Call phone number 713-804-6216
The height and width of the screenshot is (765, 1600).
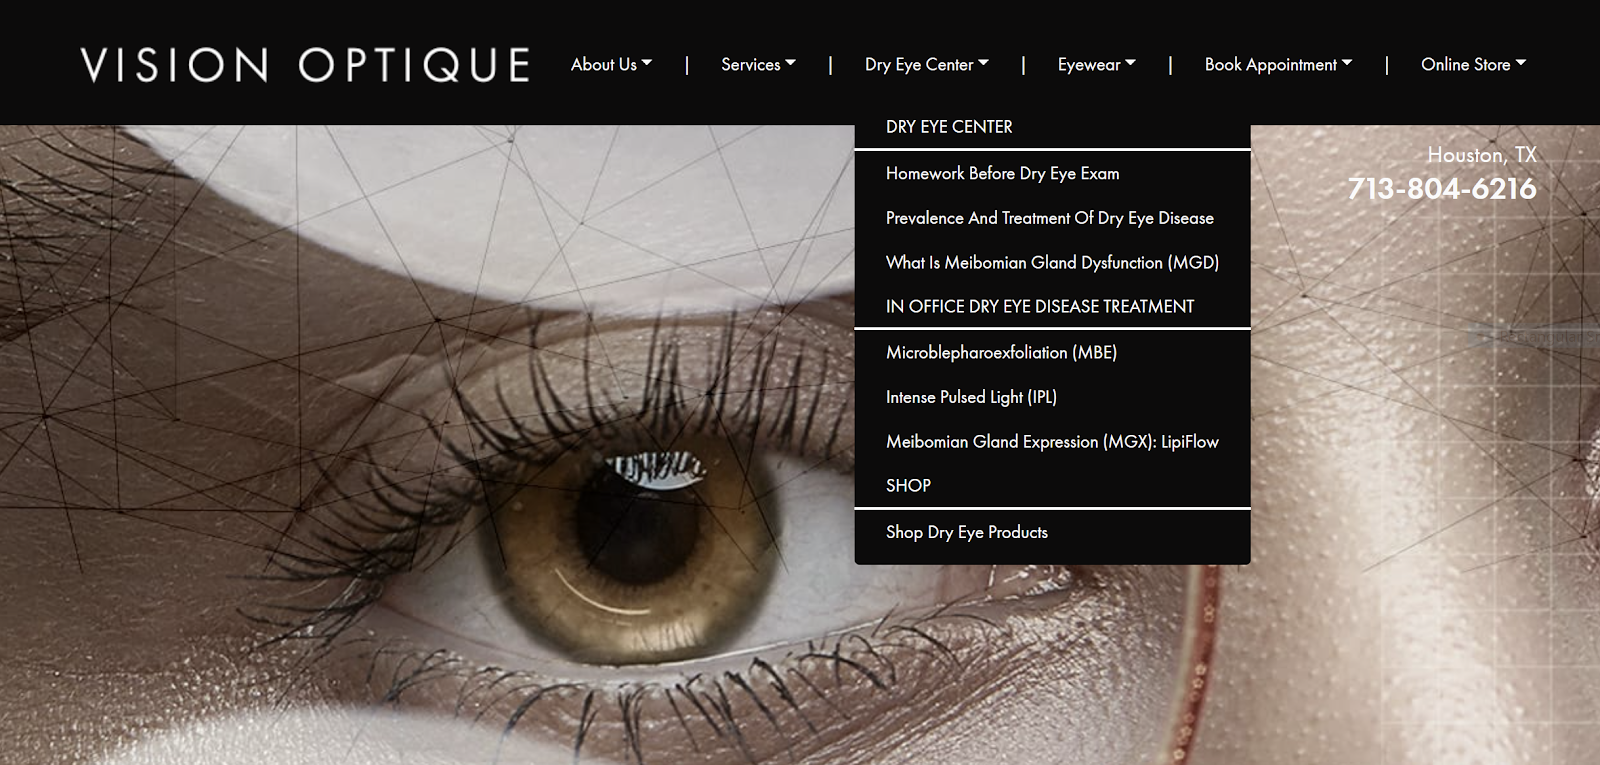click(x=1442, y=189)
